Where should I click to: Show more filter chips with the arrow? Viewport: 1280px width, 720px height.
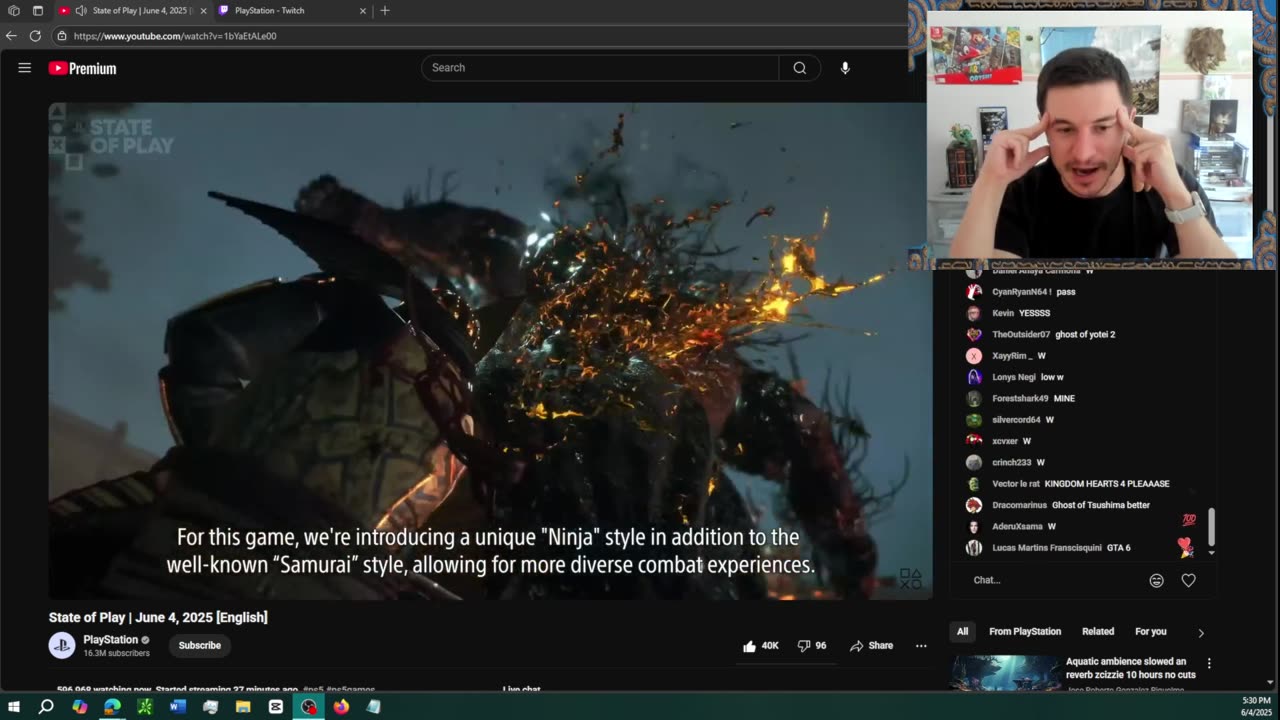point(1201,632)
